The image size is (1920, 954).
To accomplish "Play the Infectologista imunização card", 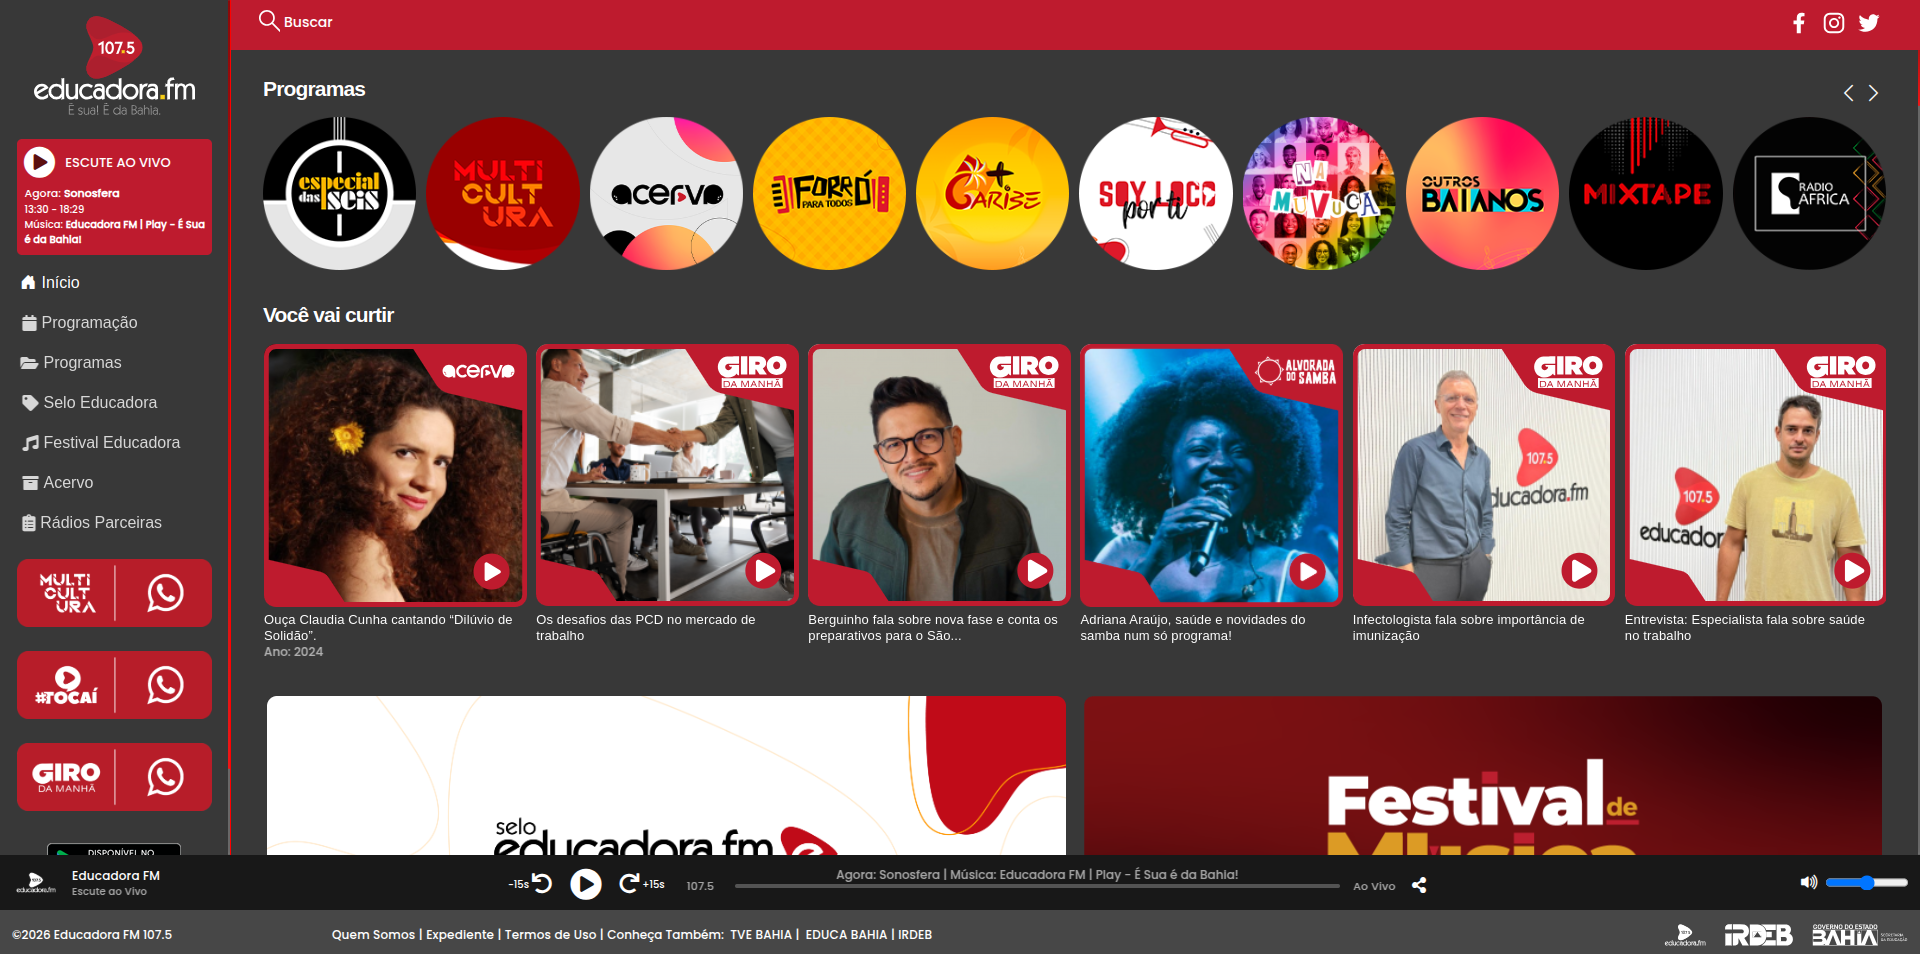I will pyautogui.click(x=1579, y=571).
